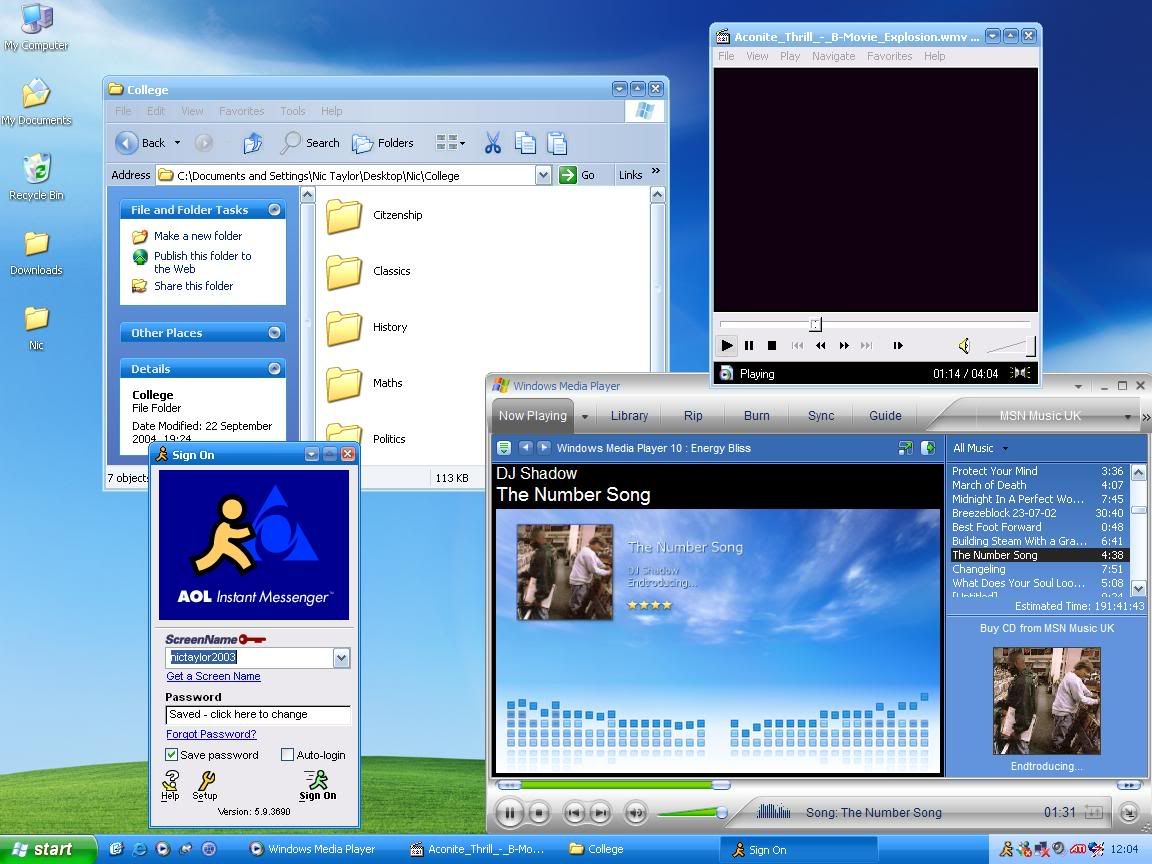Open the Navigate menu in movie player
Viewport: 1152px width, 864px height.
point(833,56)
